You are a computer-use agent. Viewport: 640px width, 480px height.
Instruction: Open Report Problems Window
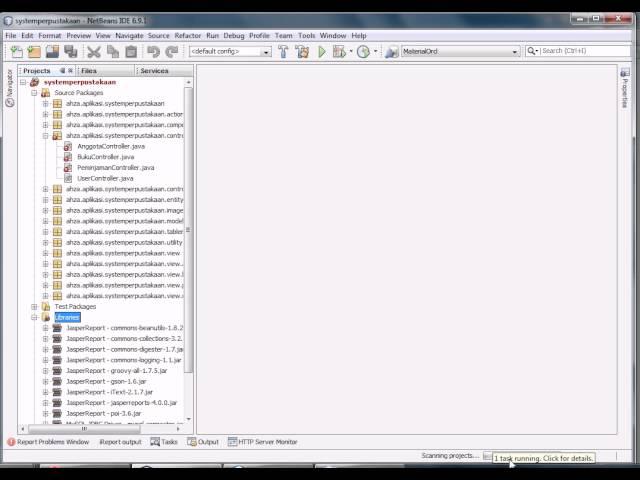point(48,442)
